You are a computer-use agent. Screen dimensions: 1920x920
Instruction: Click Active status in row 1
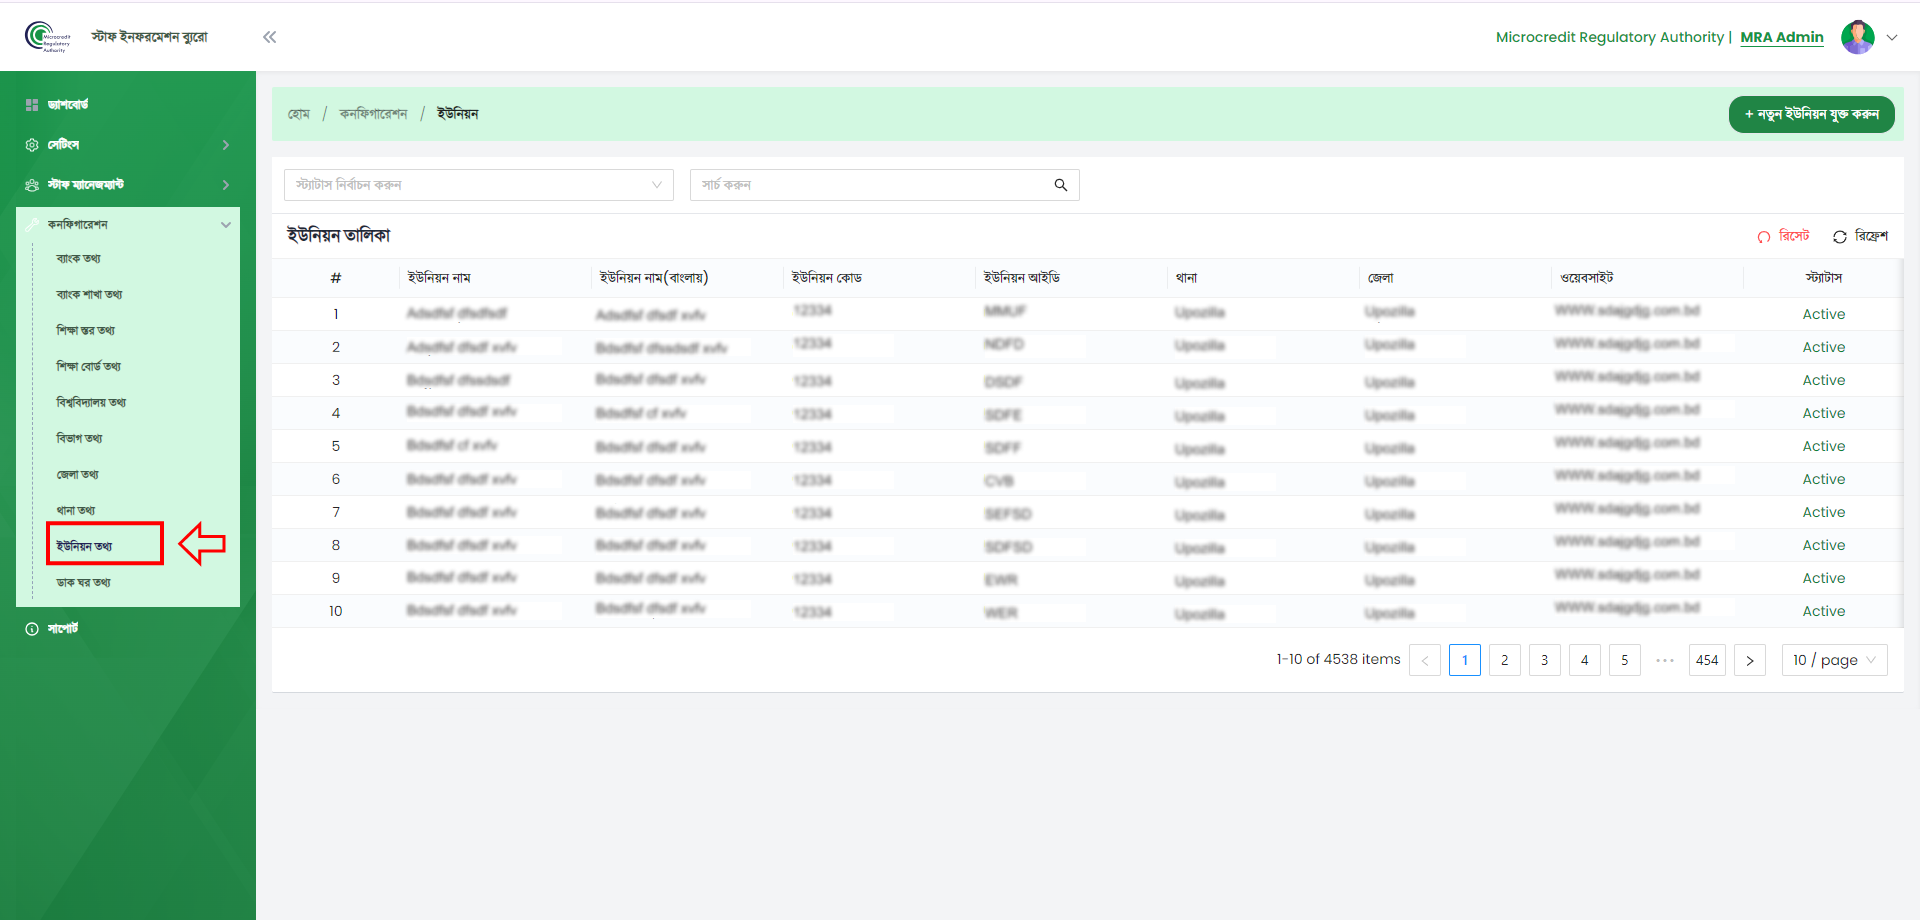(x=1824, y=314)
